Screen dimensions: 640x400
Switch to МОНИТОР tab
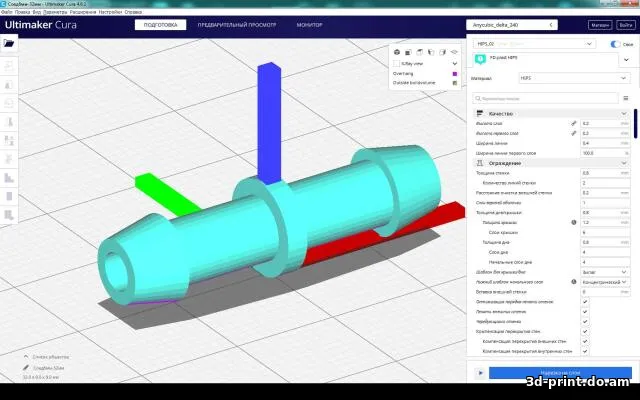point(309,25)
